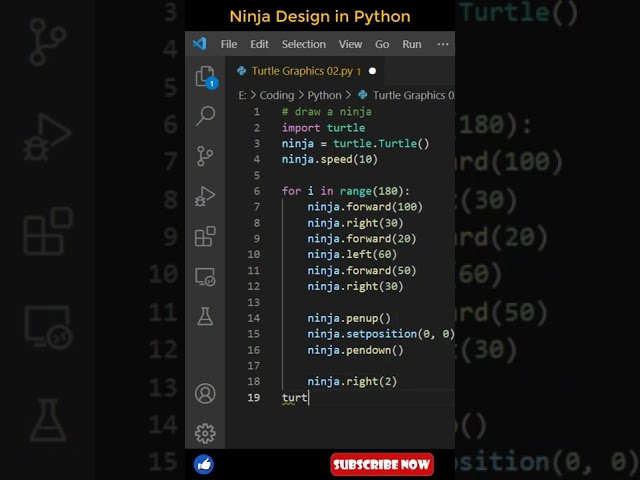Screen dimensions: 640x480
Task: Open the Testing flask icon
Action: [205, 316]
